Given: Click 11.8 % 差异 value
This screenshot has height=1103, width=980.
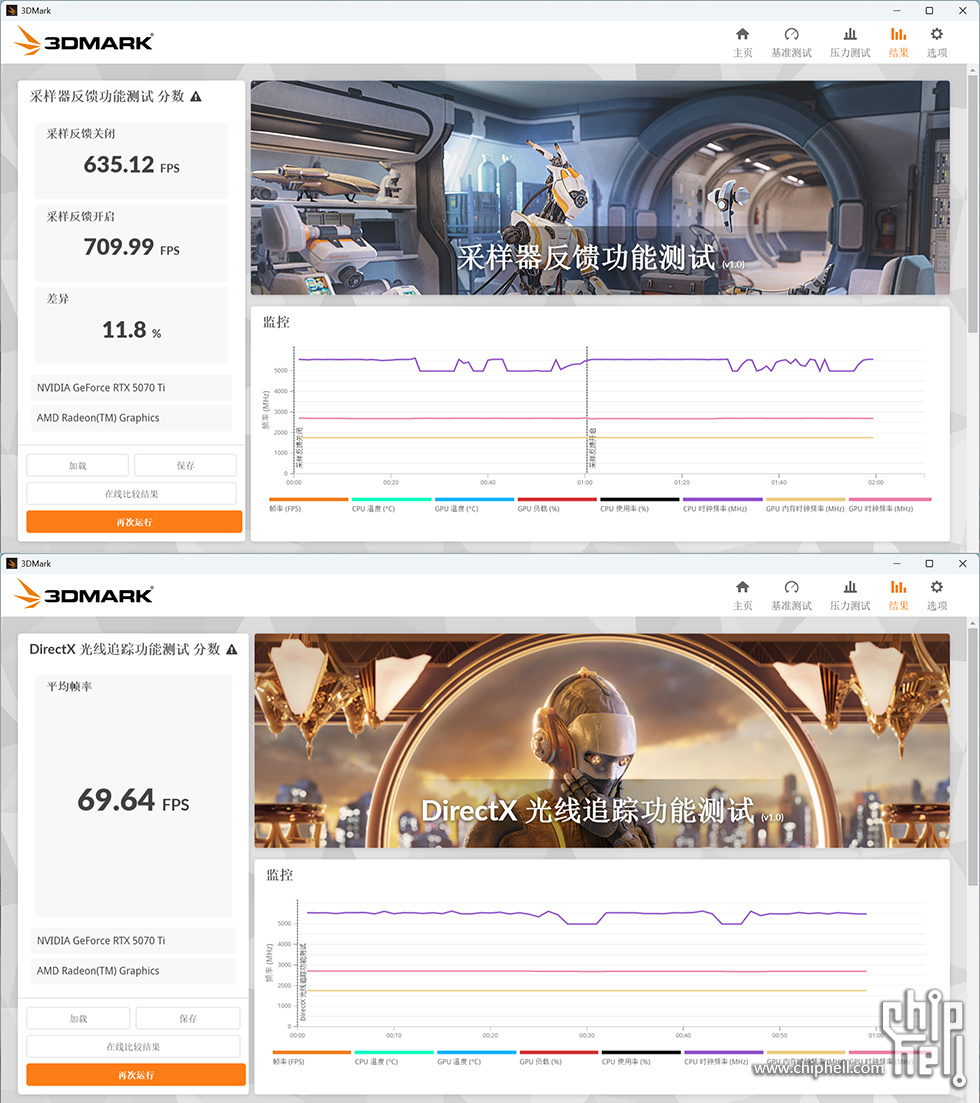Looking at the screenshot, I should (x=132, y=330).
